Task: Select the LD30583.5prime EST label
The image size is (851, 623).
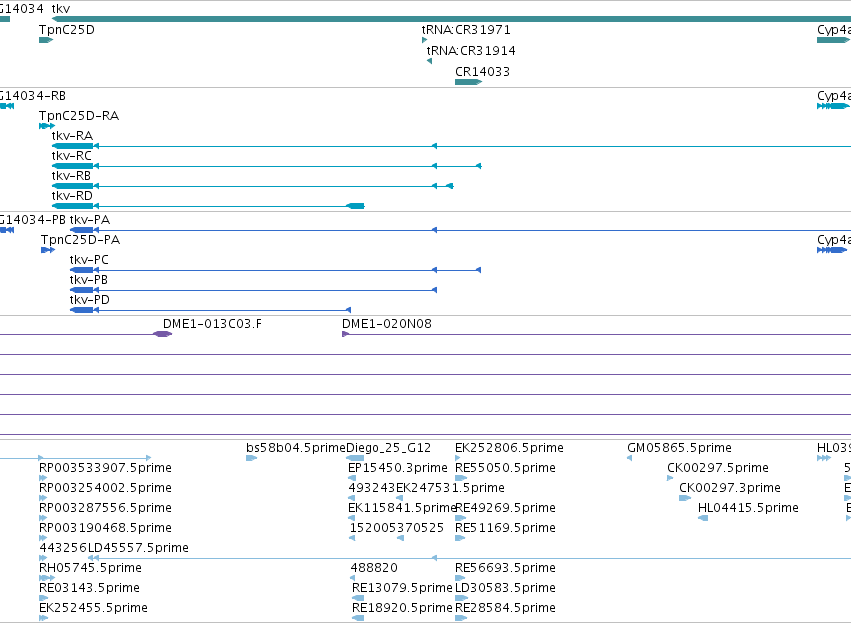Action: (505, 588)
